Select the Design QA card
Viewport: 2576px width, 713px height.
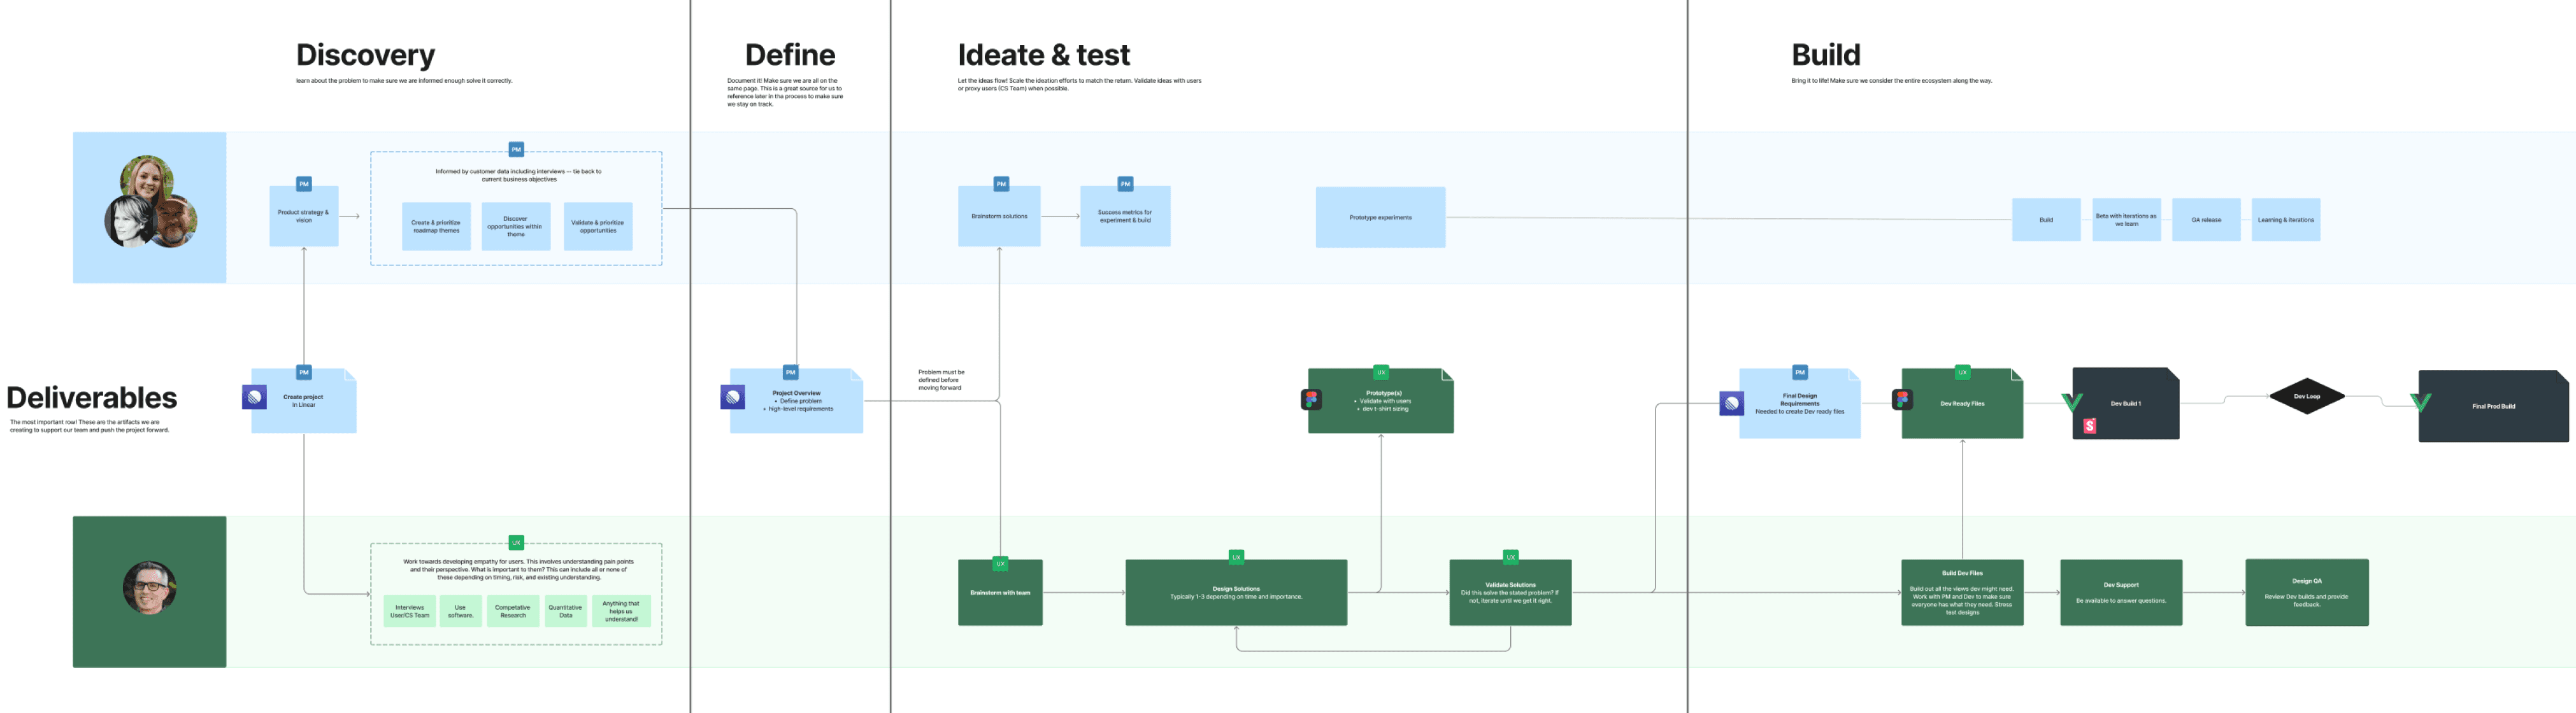tap(2306, 593)
